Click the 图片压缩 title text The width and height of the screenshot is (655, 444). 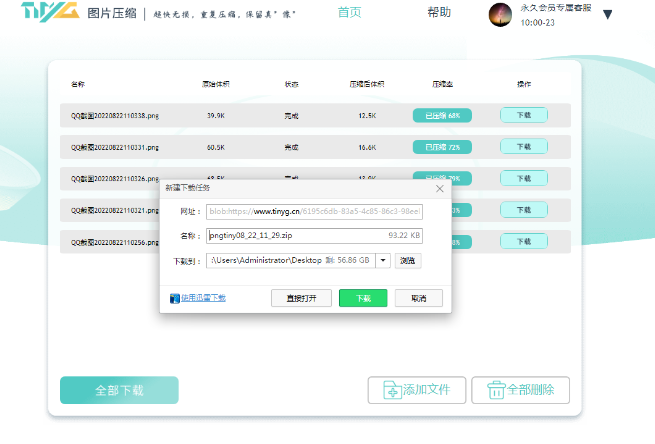point(112,13)
